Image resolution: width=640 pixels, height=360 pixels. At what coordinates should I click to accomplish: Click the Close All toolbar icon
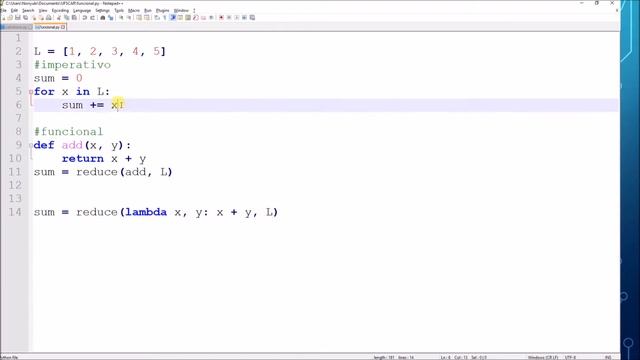(x=41, y=18)
